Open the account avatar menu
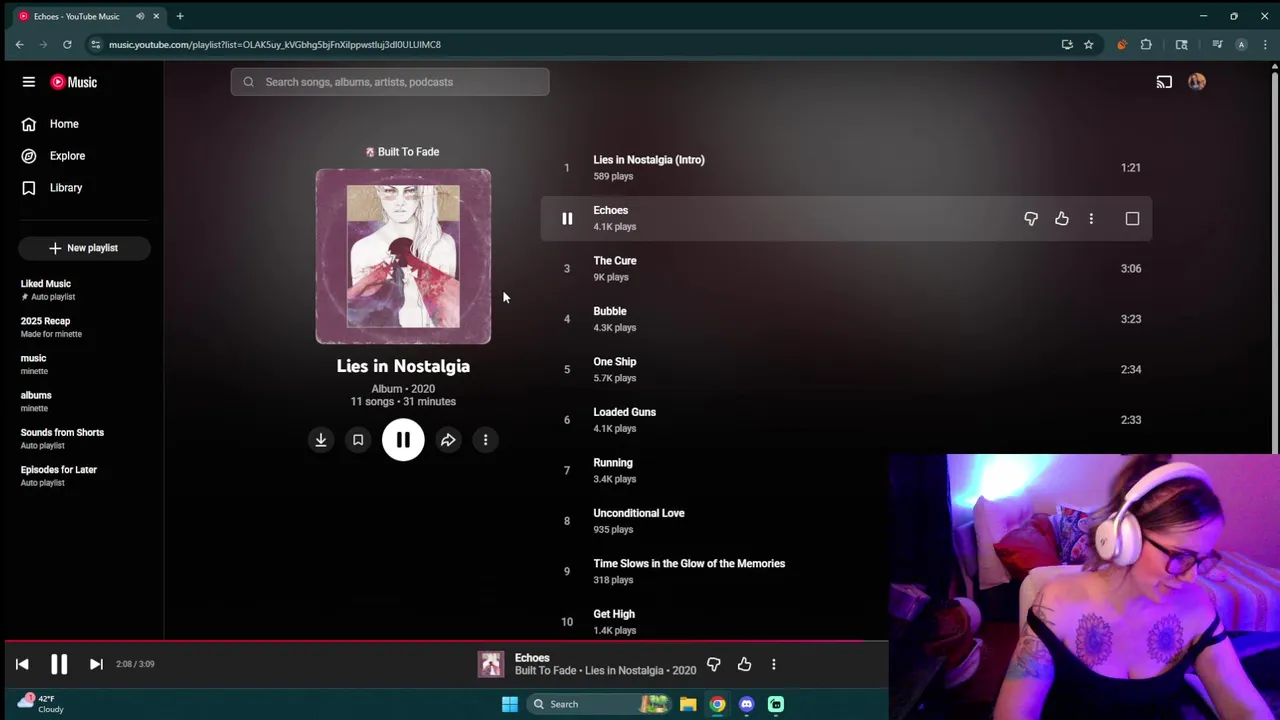This screenshot has width=1280, height=720. (1197, 82)
